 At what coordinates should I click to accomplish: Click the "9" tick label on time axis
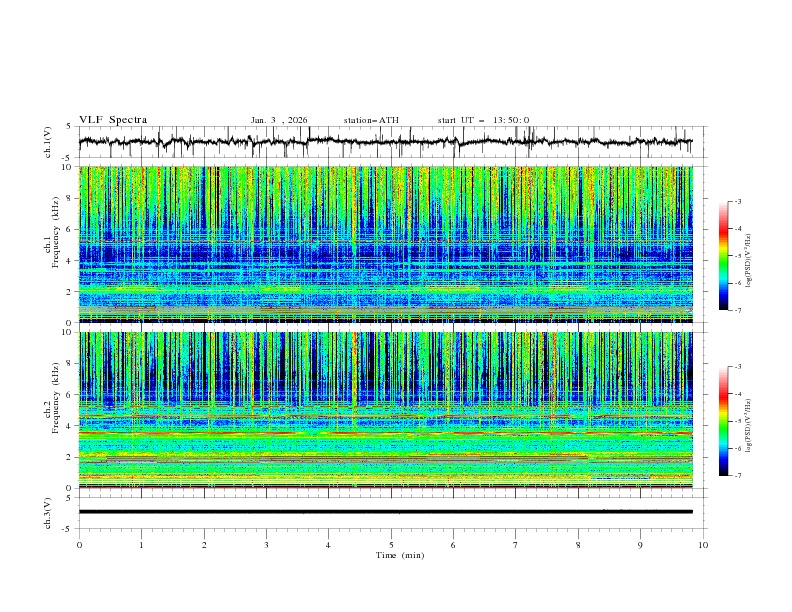coord(640,545)
